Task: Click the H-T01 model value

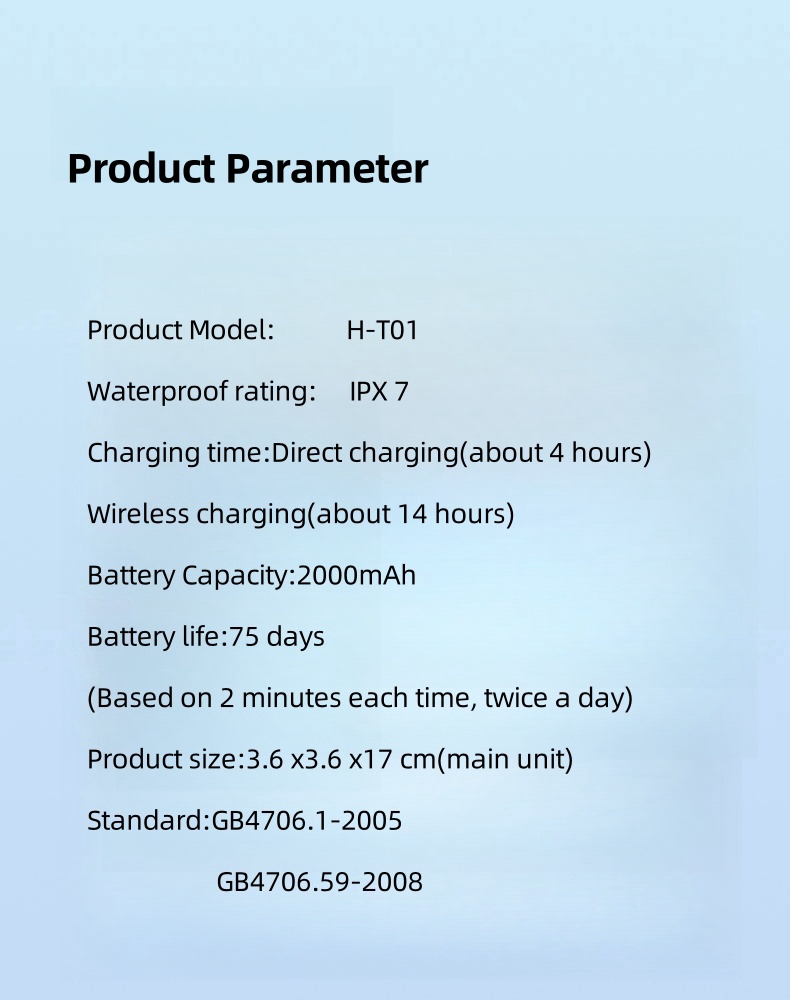Action: pyautogui.click(x=382, y=330)
